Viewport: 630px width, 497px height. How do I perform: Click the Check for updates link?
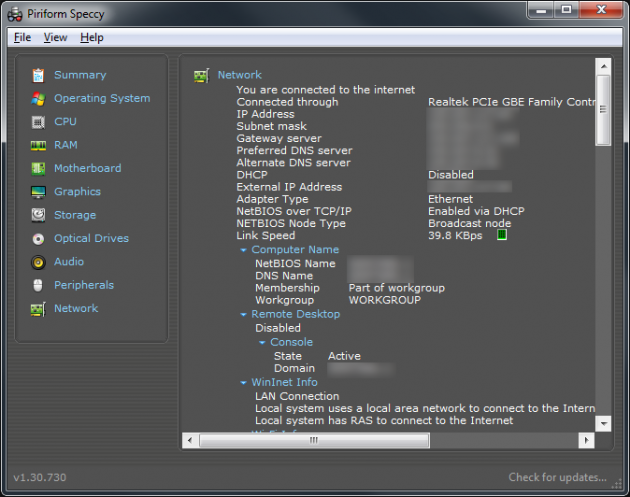tap(557, 477)
